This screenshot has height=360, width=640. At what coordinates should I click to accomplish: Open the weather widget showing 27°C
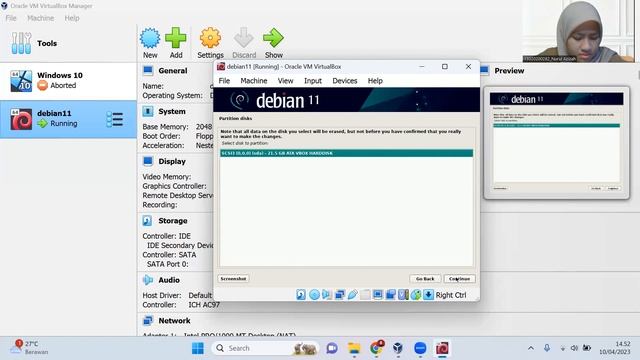pyautogui.click(x=30, y=347)
